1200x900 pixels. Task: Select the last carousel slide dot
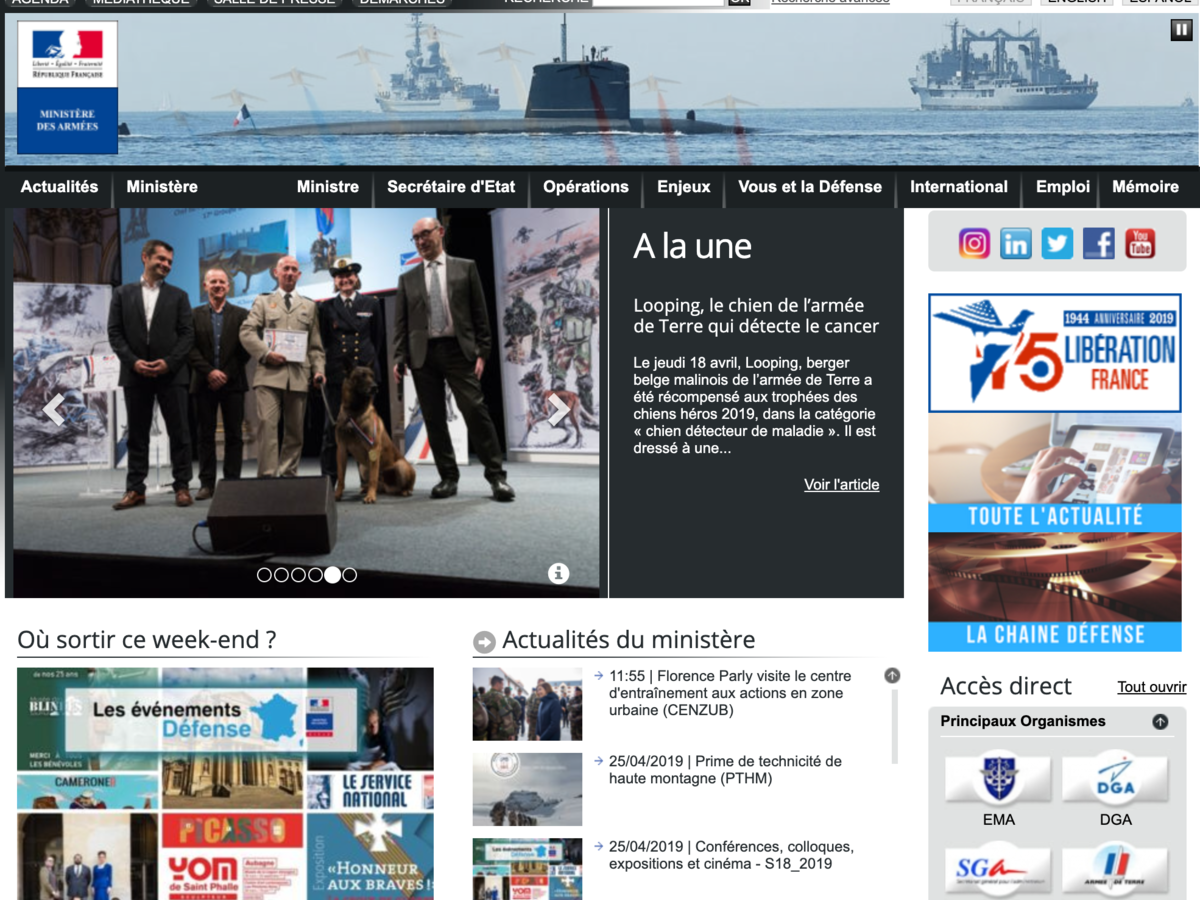pos(349,575)
